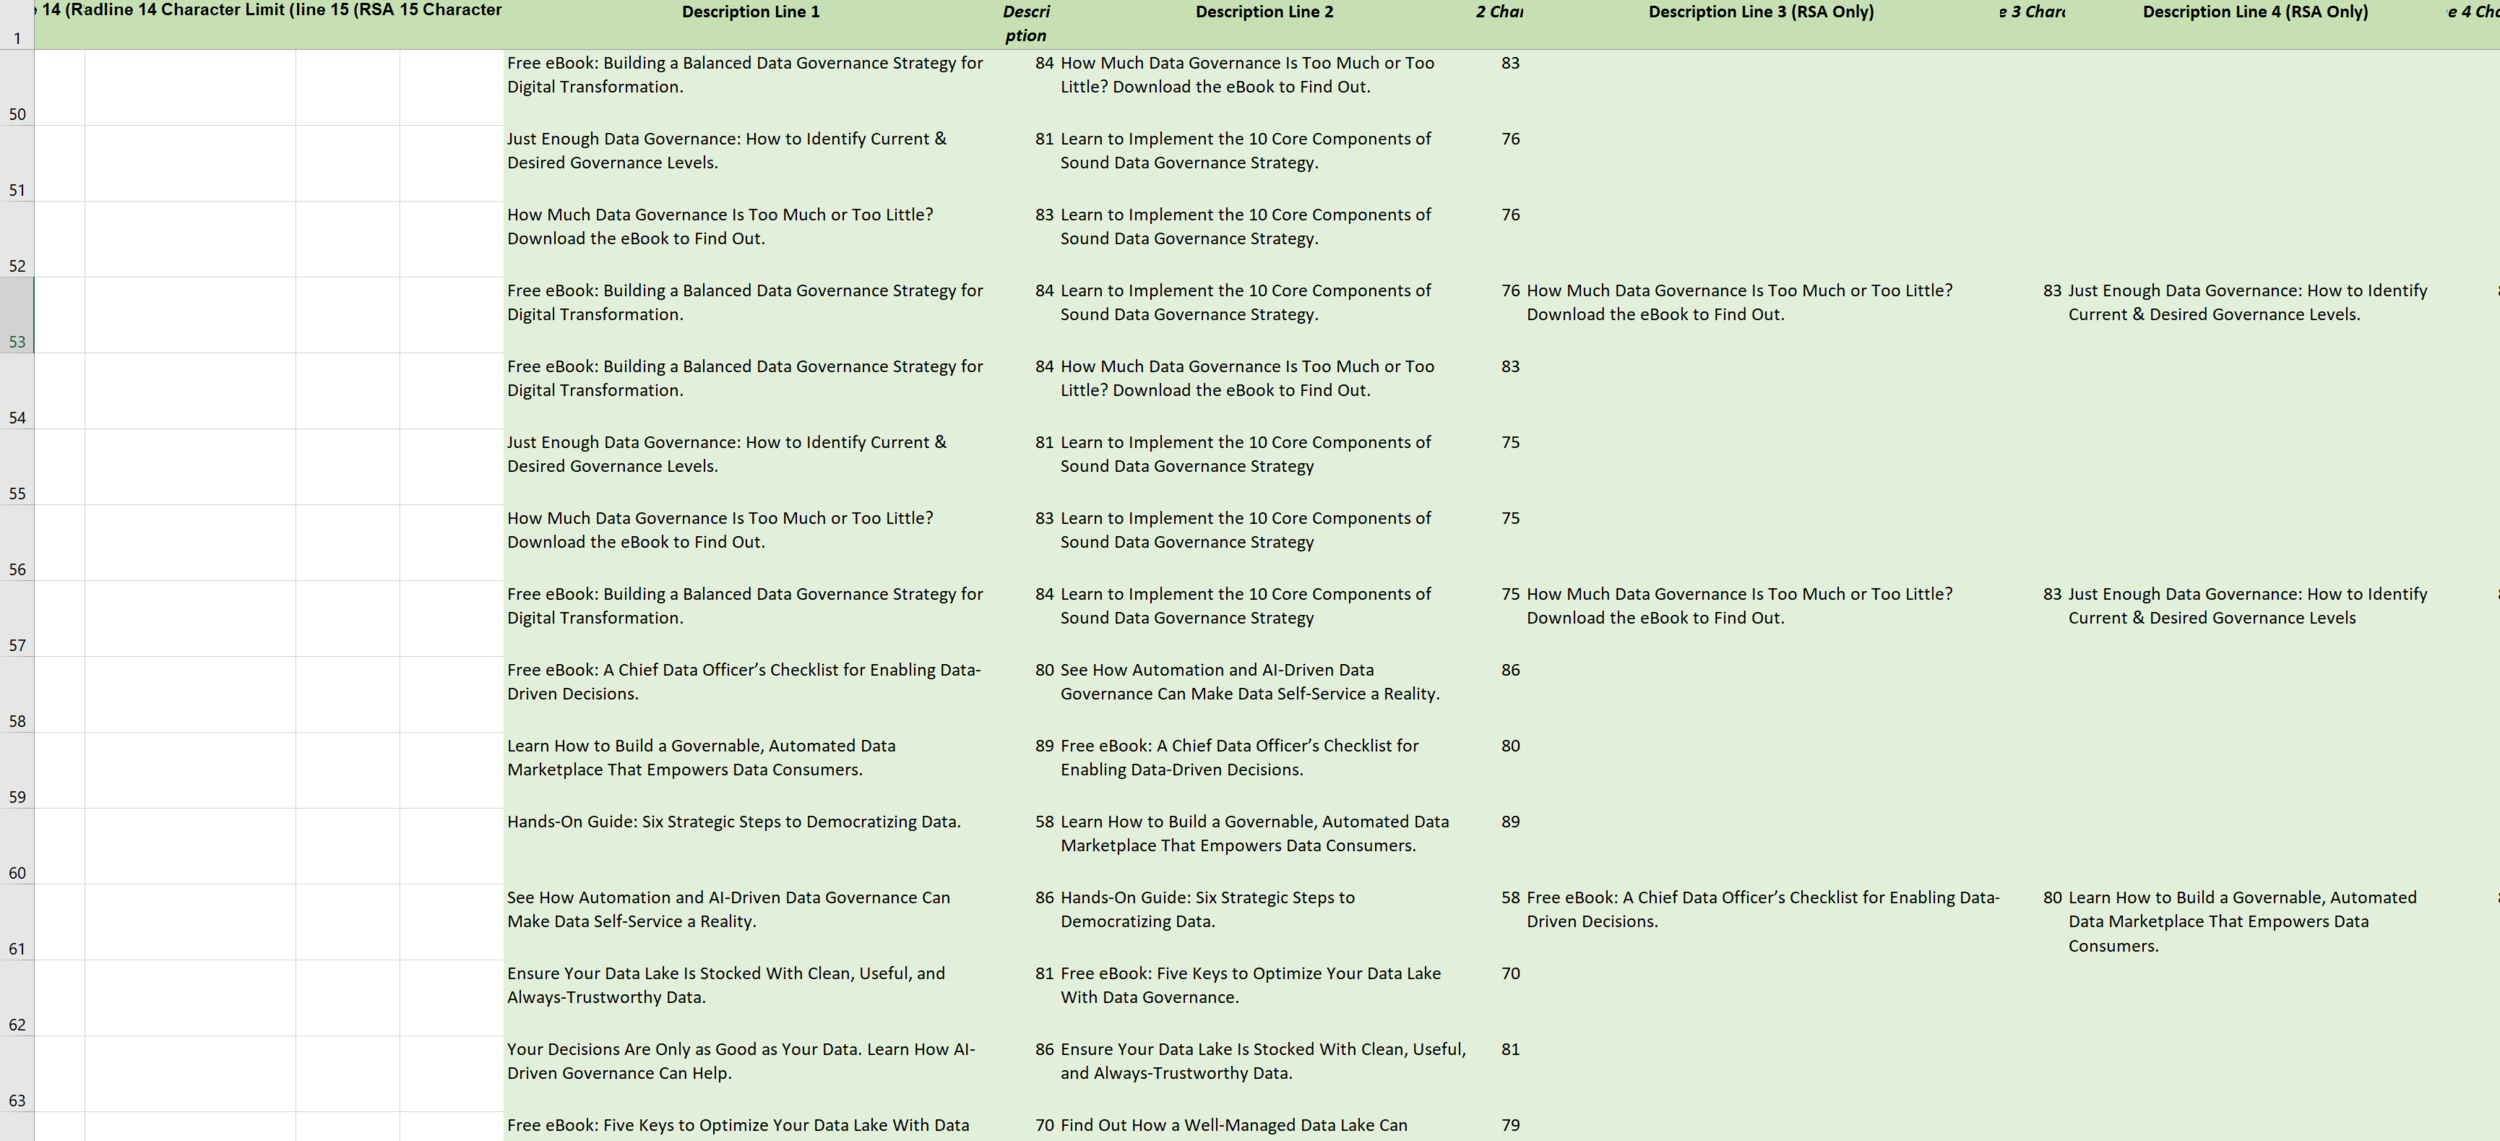The height and width of the screenshot is (1141, 2500).
Task: Click the Description Line 3 (RSA Only) header
Action: point(1760,13)
